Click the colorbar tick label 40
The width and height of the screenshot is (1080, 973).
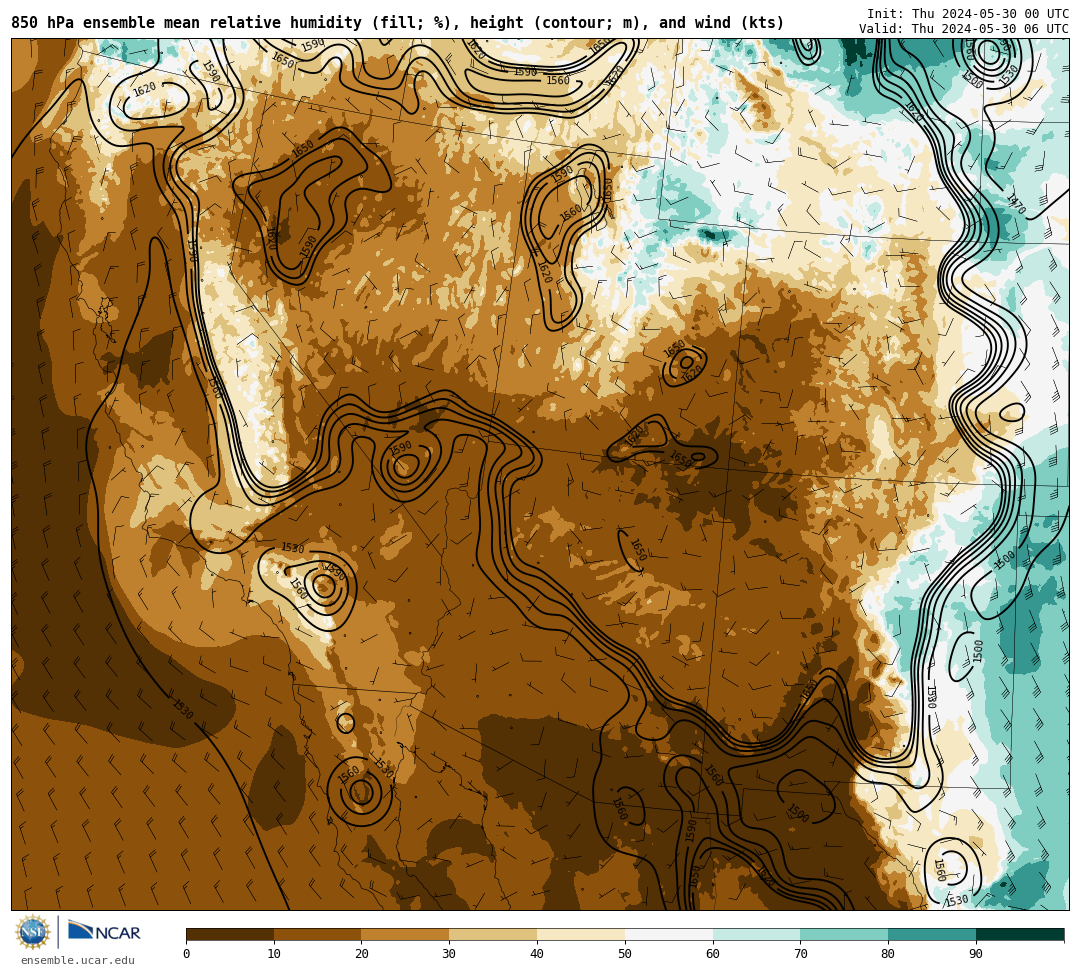(x=537, y=954)
